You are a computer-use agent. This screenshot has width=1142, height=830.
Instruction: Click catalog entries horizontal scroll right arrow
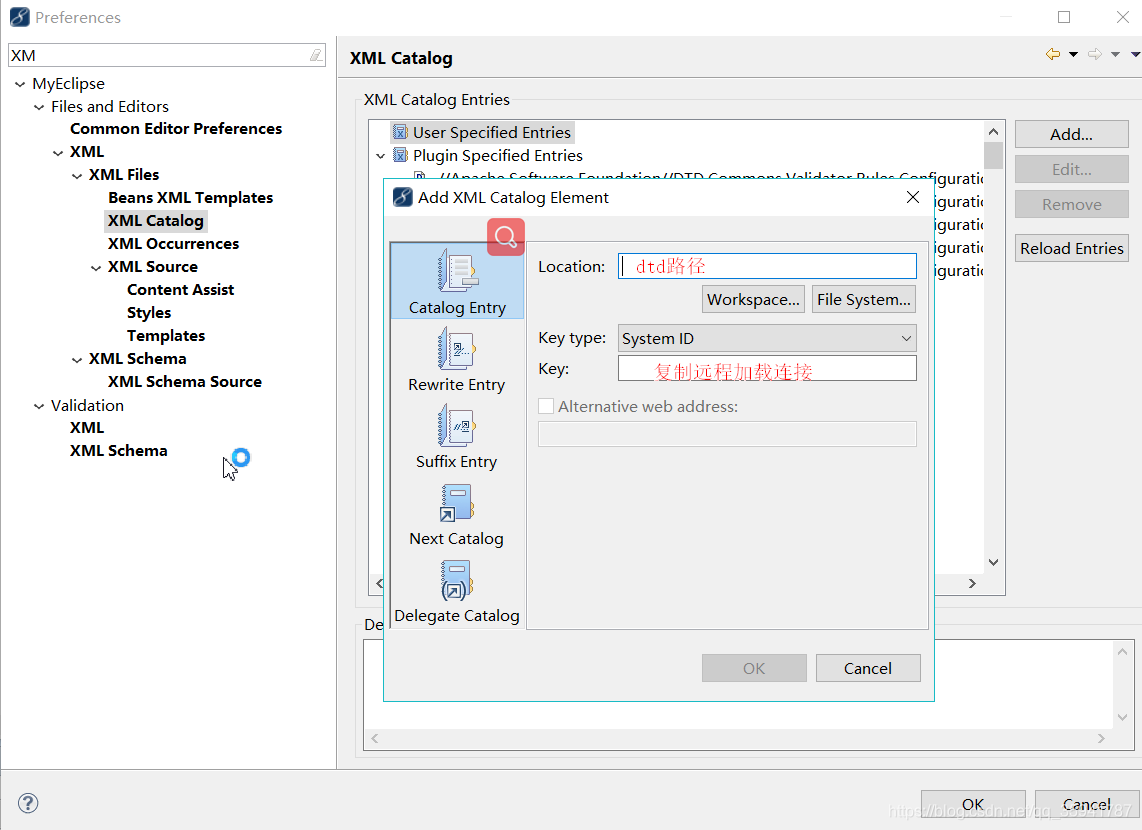tap(972, 583)
